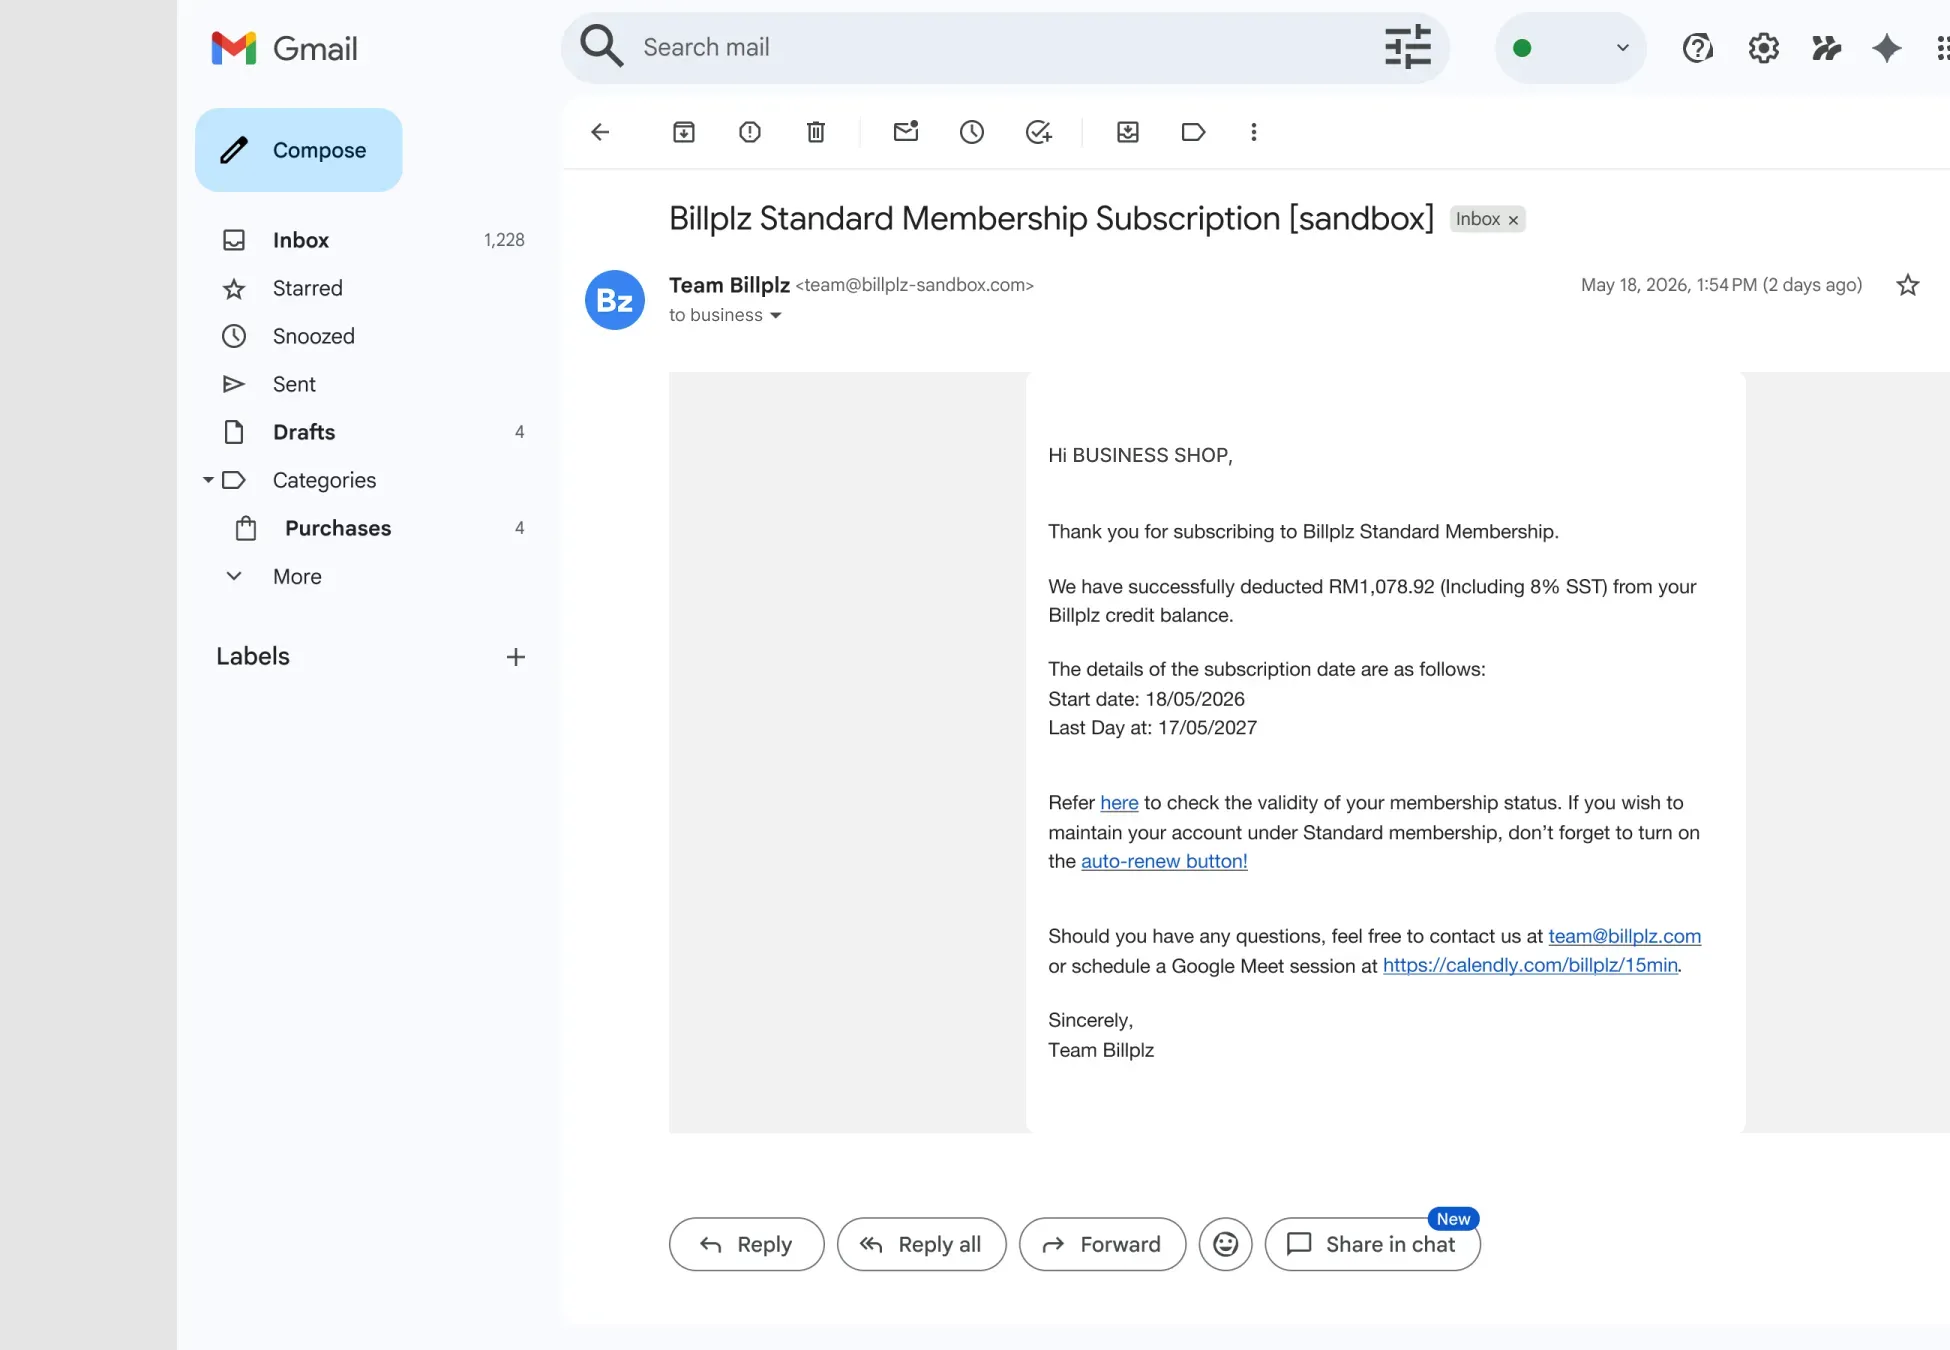This screenshot has width=1950, height=1350.
Task: Click the Labels section heading
Action: pyautogui.click(x=253, y=656)
